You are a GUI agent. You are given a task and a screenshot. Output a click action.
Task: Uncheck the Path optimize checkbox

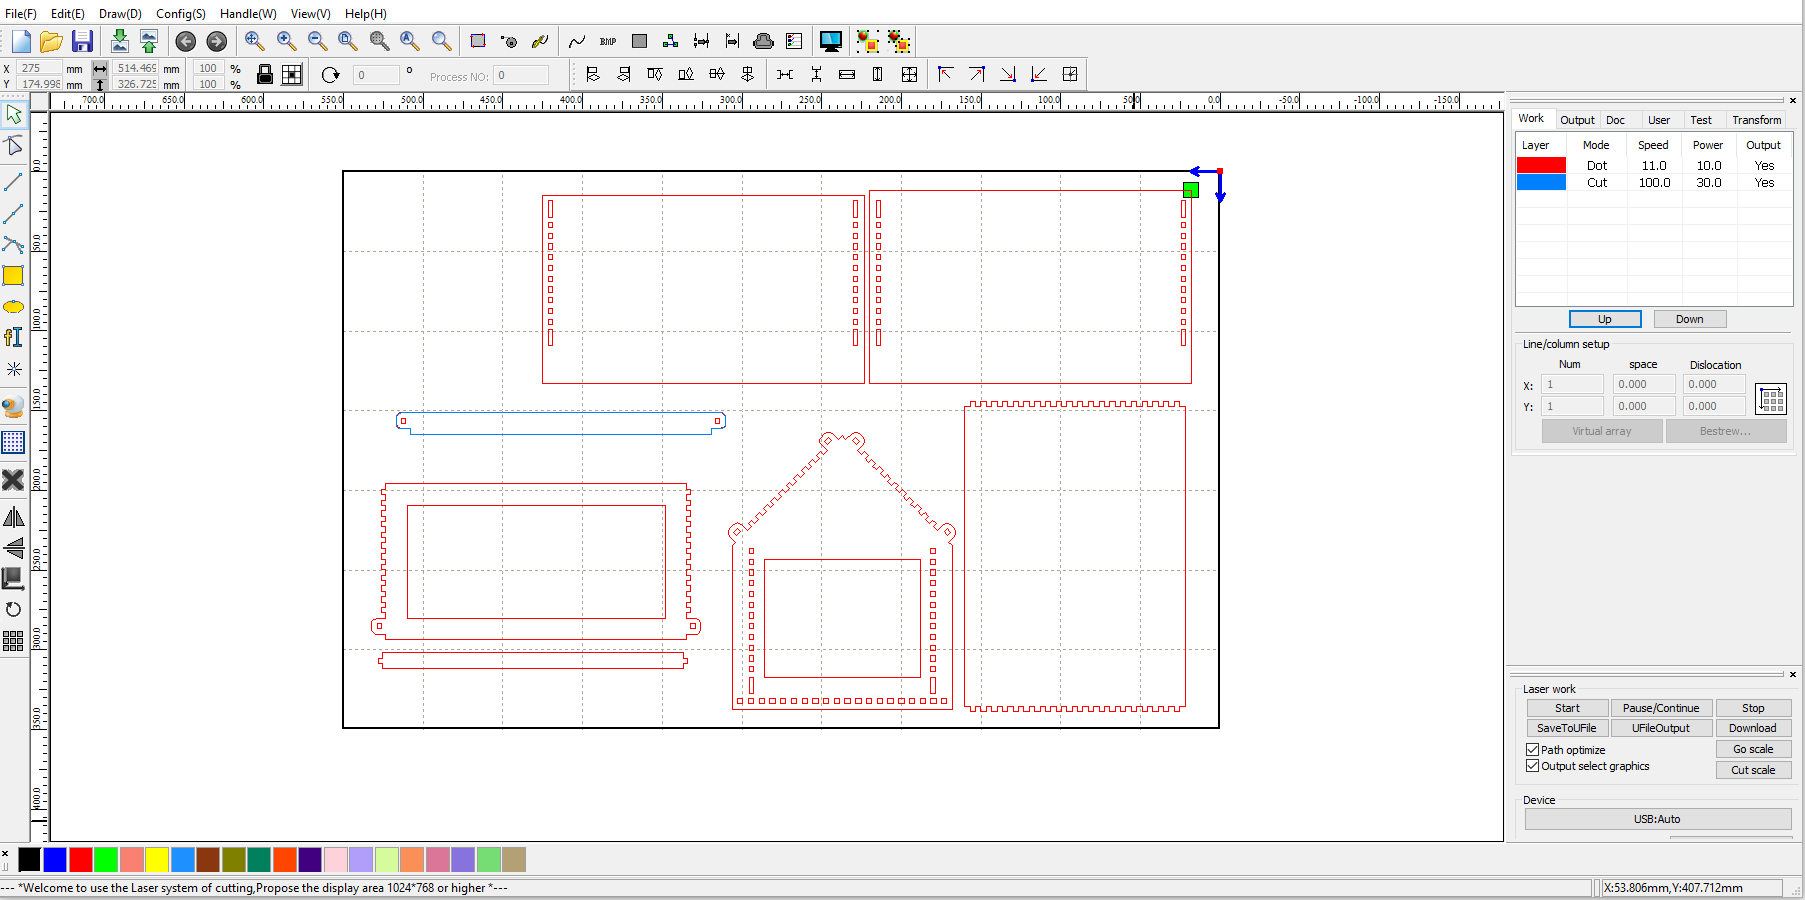click(1532, 749)
